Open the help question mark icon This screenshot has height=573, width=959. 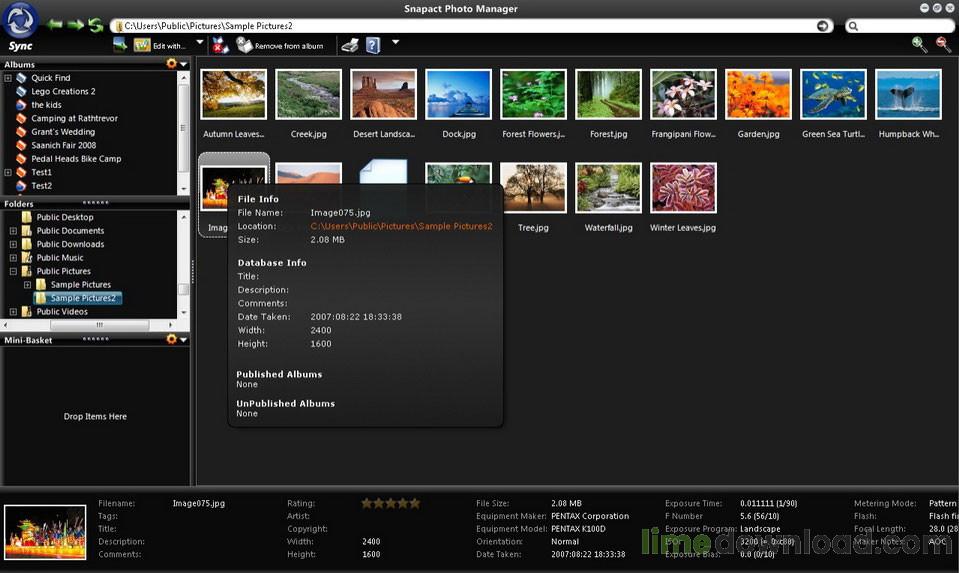coord(373,45)
